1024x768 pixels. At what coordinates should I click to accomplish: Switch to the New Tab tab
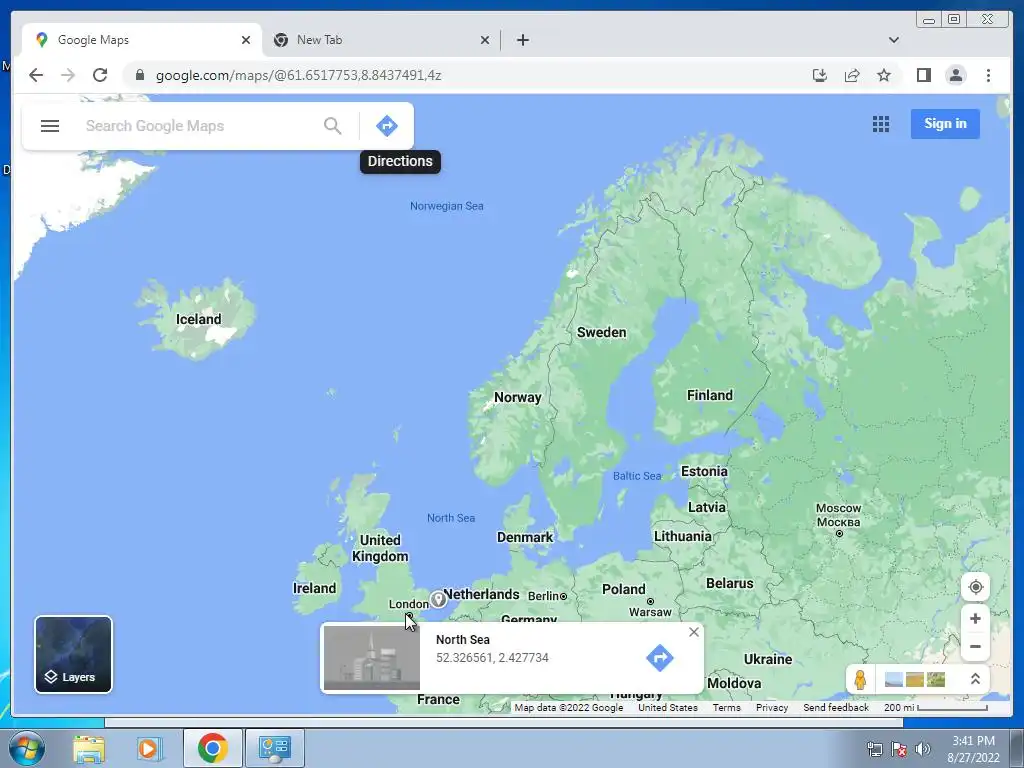[x=382, y=40]
